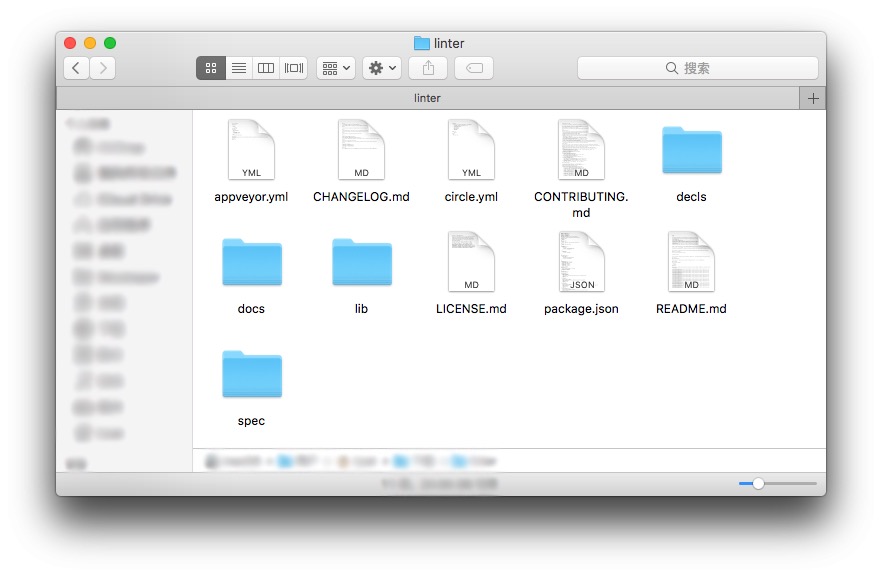Click the Edit Tags button
This screenshot has width=882, height=576.
[x=474, y=68]
